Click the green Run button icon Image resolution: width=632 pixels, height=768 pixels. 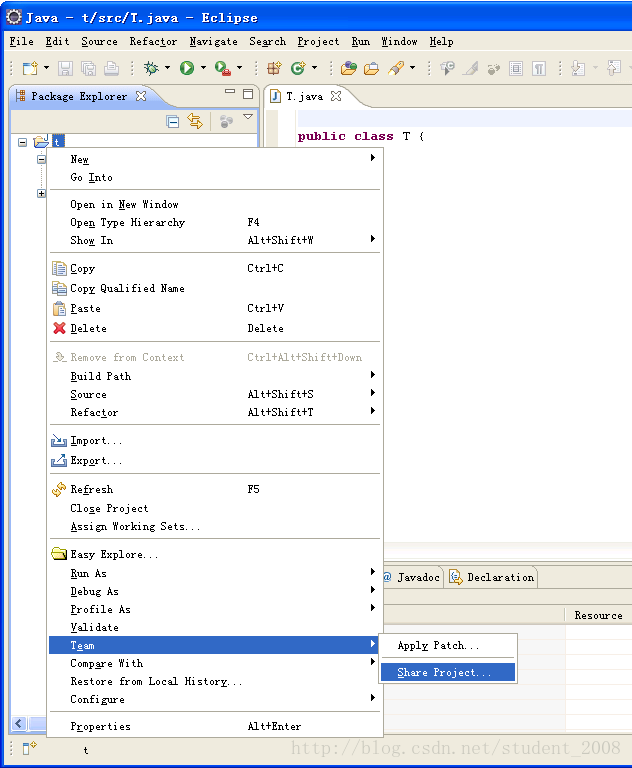tap(187, 68)
